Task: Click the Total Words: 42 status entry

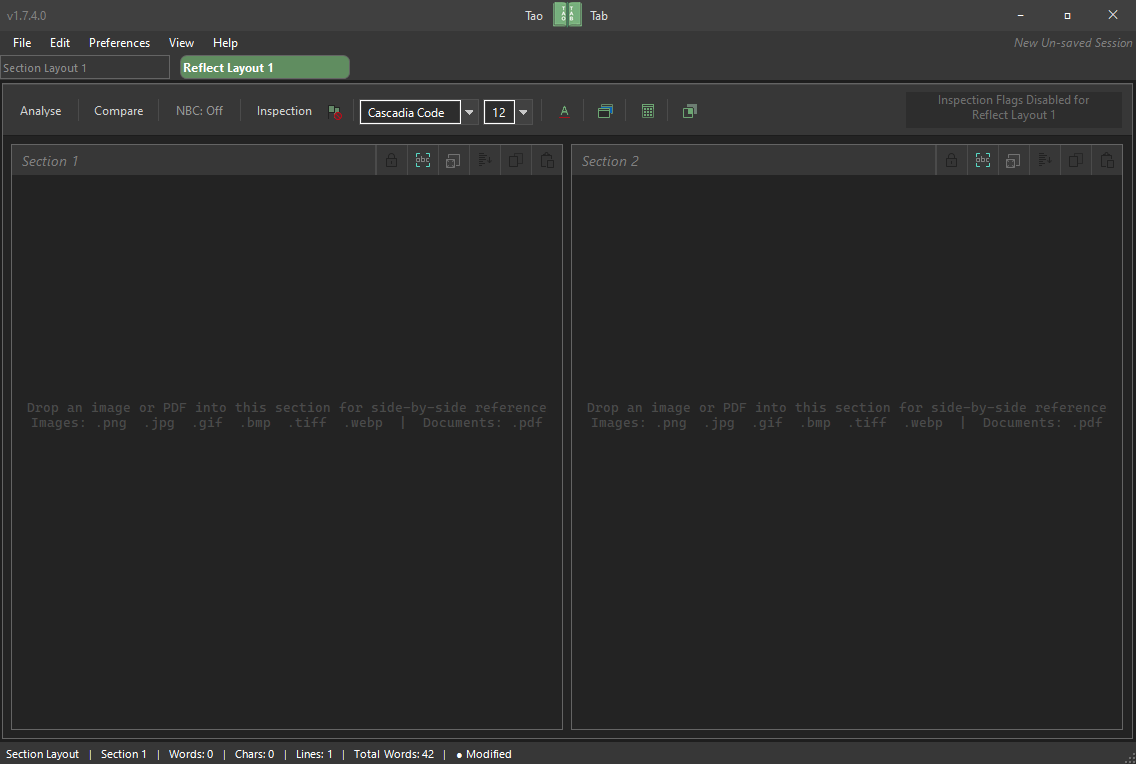Action: 393,754
